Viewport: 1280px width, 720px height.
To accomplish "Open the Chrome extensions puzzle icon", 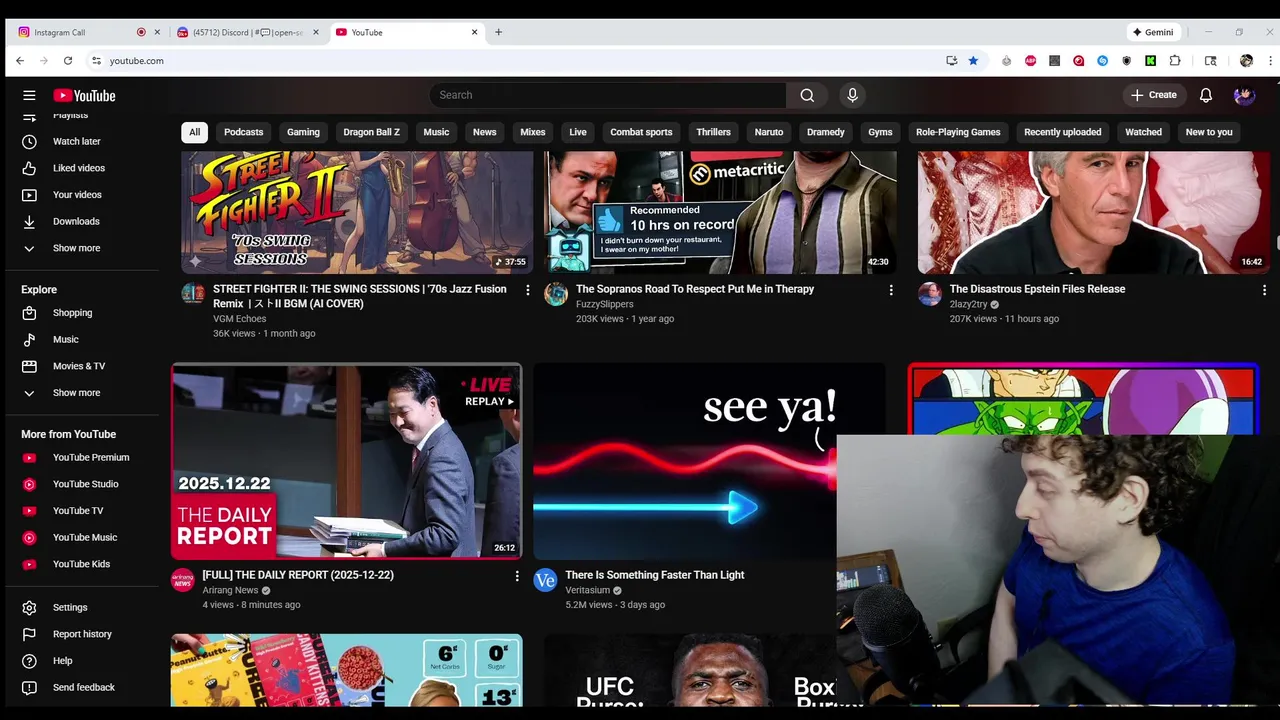I will coord(1175,61).
